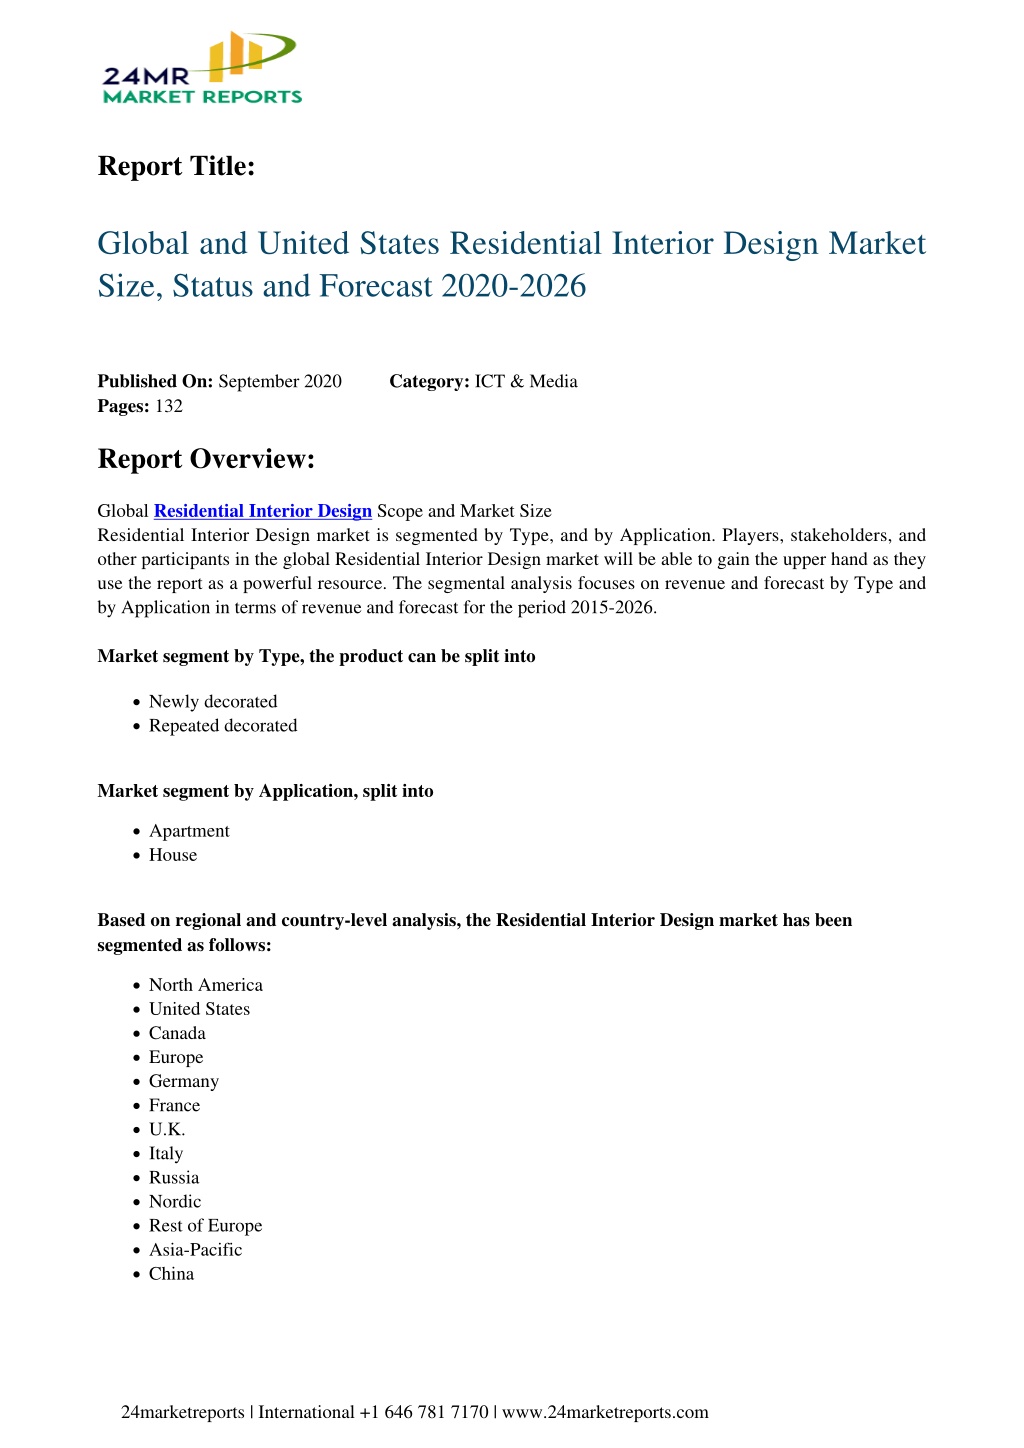This screenshot has width=1024, height=1448.
Task: Click the Germany list item
Action: click(184, 1081)
